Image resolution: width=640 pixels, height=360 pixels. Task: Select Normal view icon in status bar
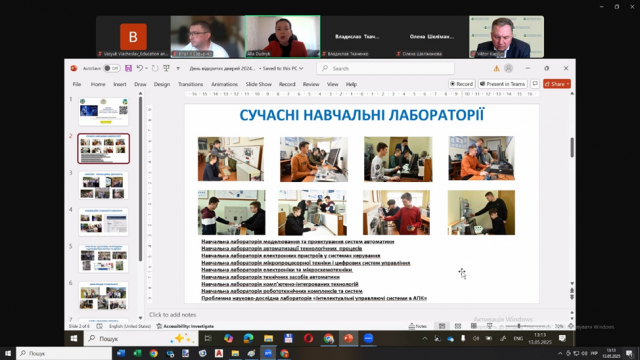pyautogui.click(x=442, y=326)
